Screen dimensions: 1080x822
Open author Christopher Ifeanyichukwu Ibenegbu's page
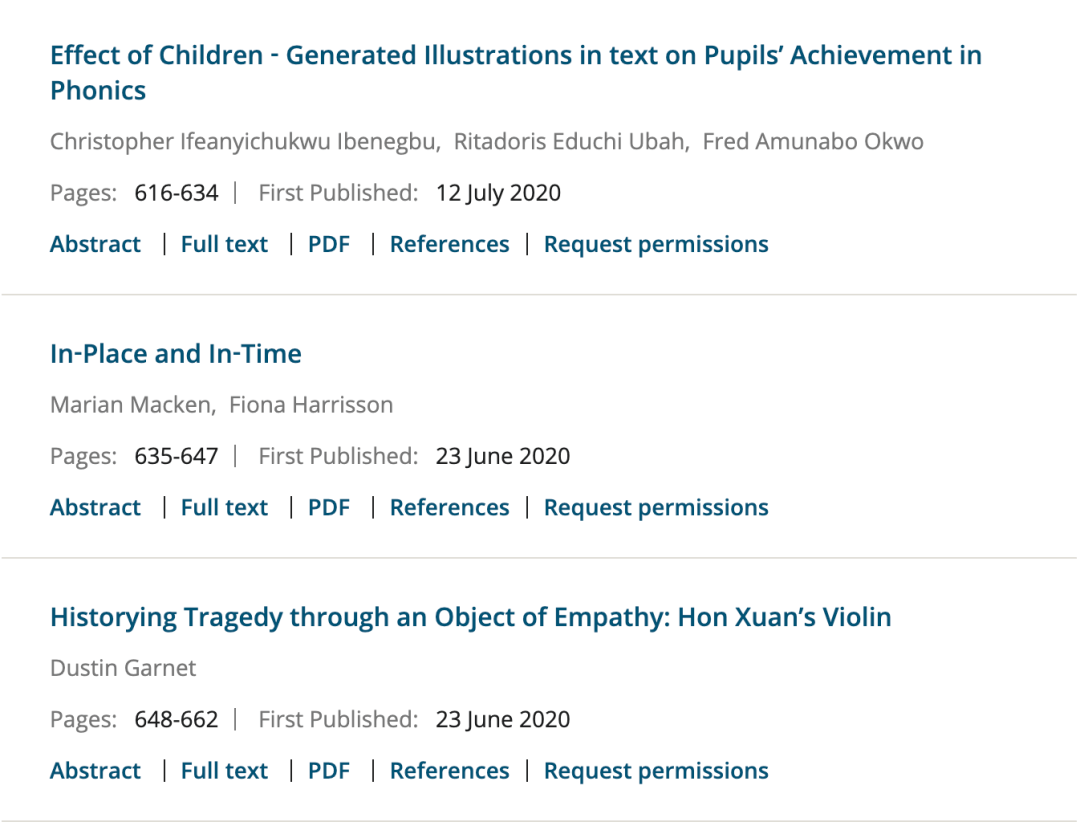click(x=244, y=141)
